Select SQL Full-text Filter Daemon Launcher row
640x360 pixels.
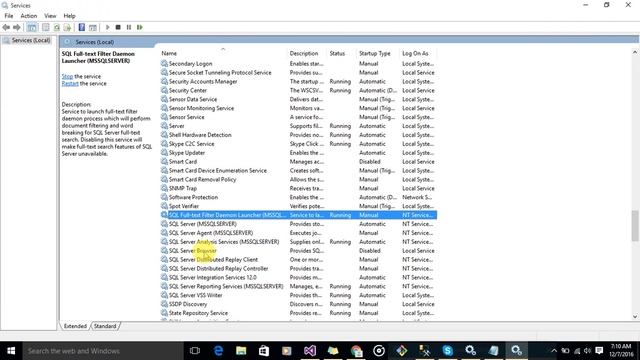298,215
